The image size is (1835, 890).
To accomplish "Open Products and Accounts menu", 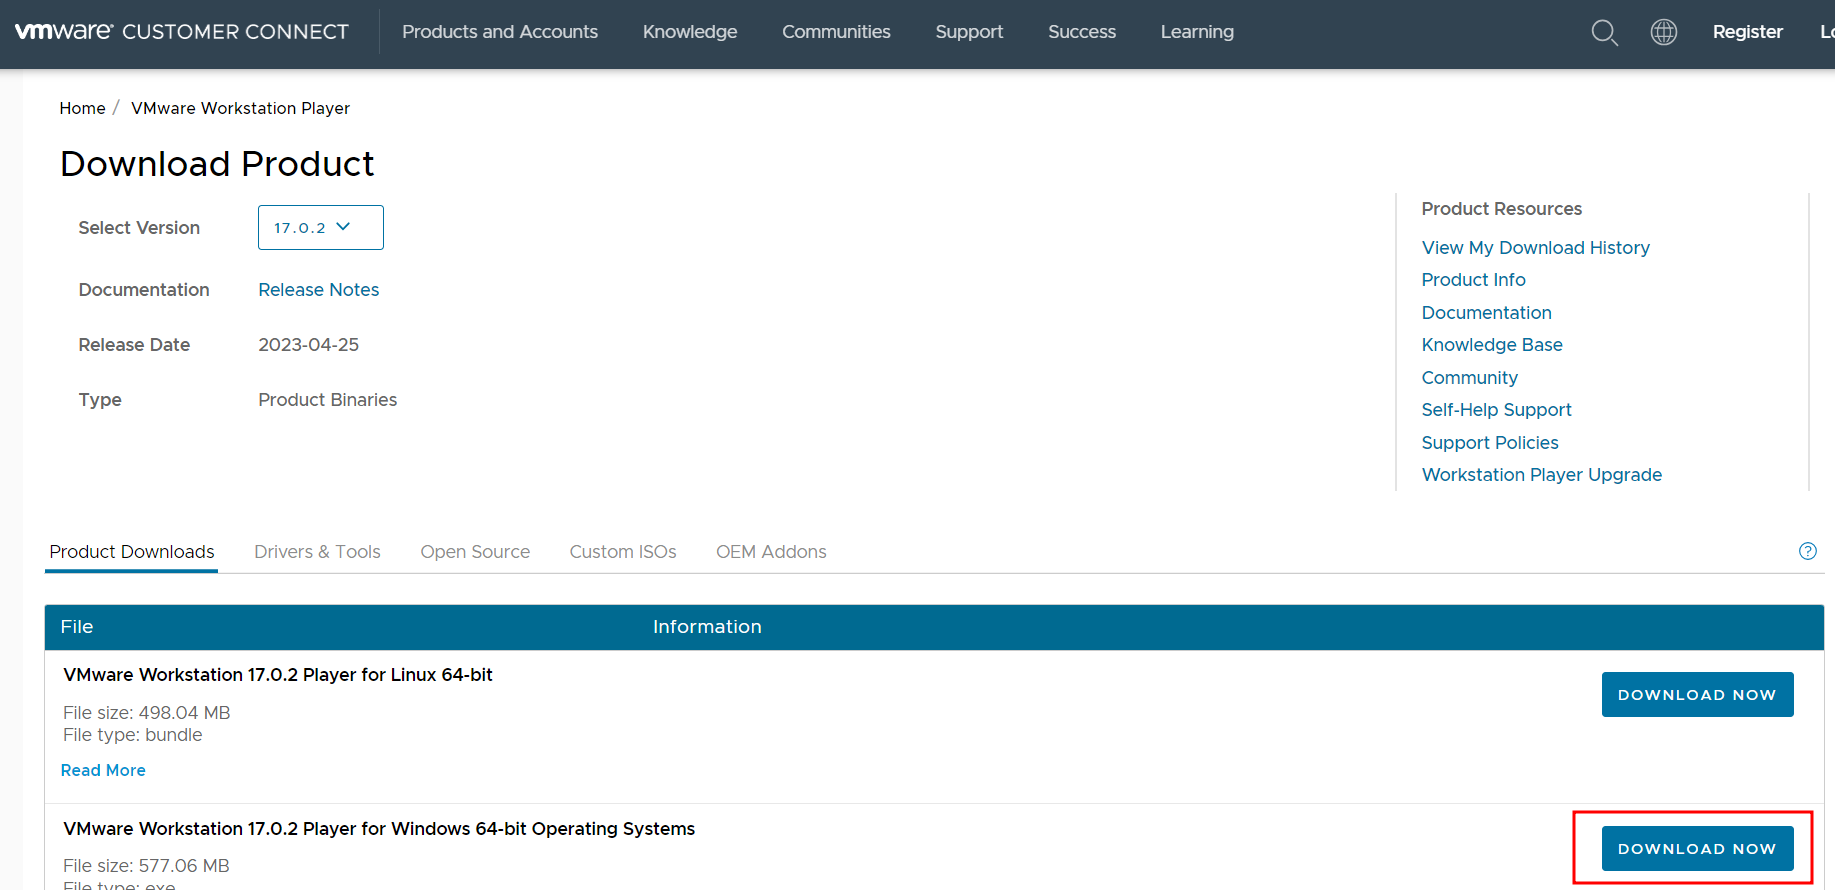I will point(500,32).
